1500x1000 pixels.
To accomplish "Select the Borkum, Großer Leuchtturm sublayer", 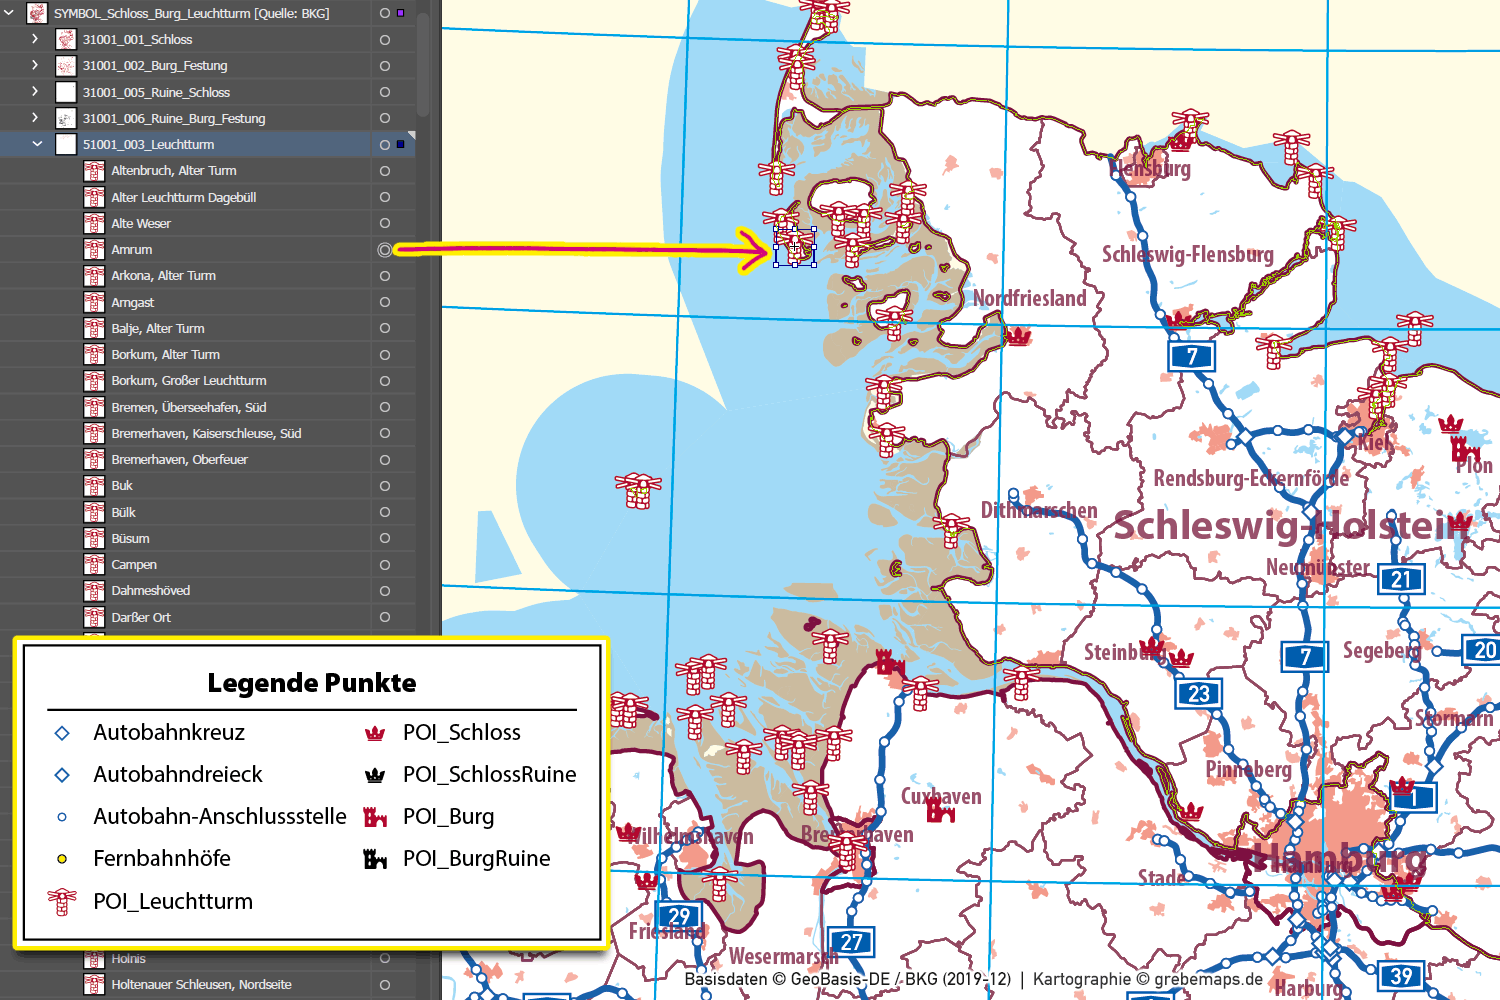I will click(188, 381).
